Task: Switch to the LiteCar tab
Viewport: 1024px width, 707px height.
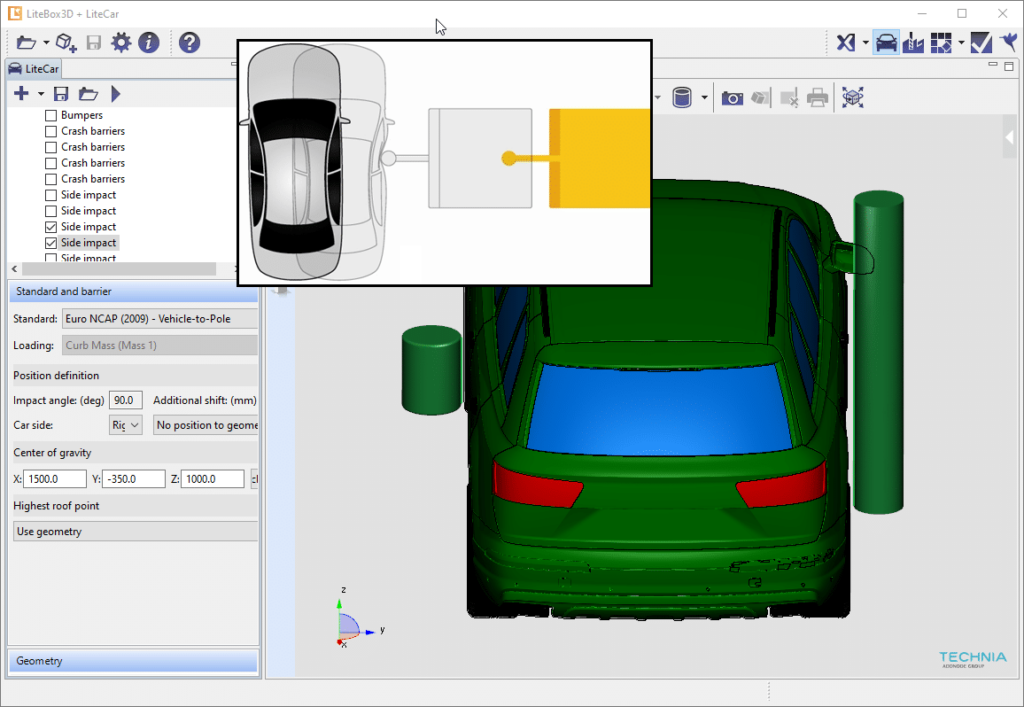Action: click(34, 69)
